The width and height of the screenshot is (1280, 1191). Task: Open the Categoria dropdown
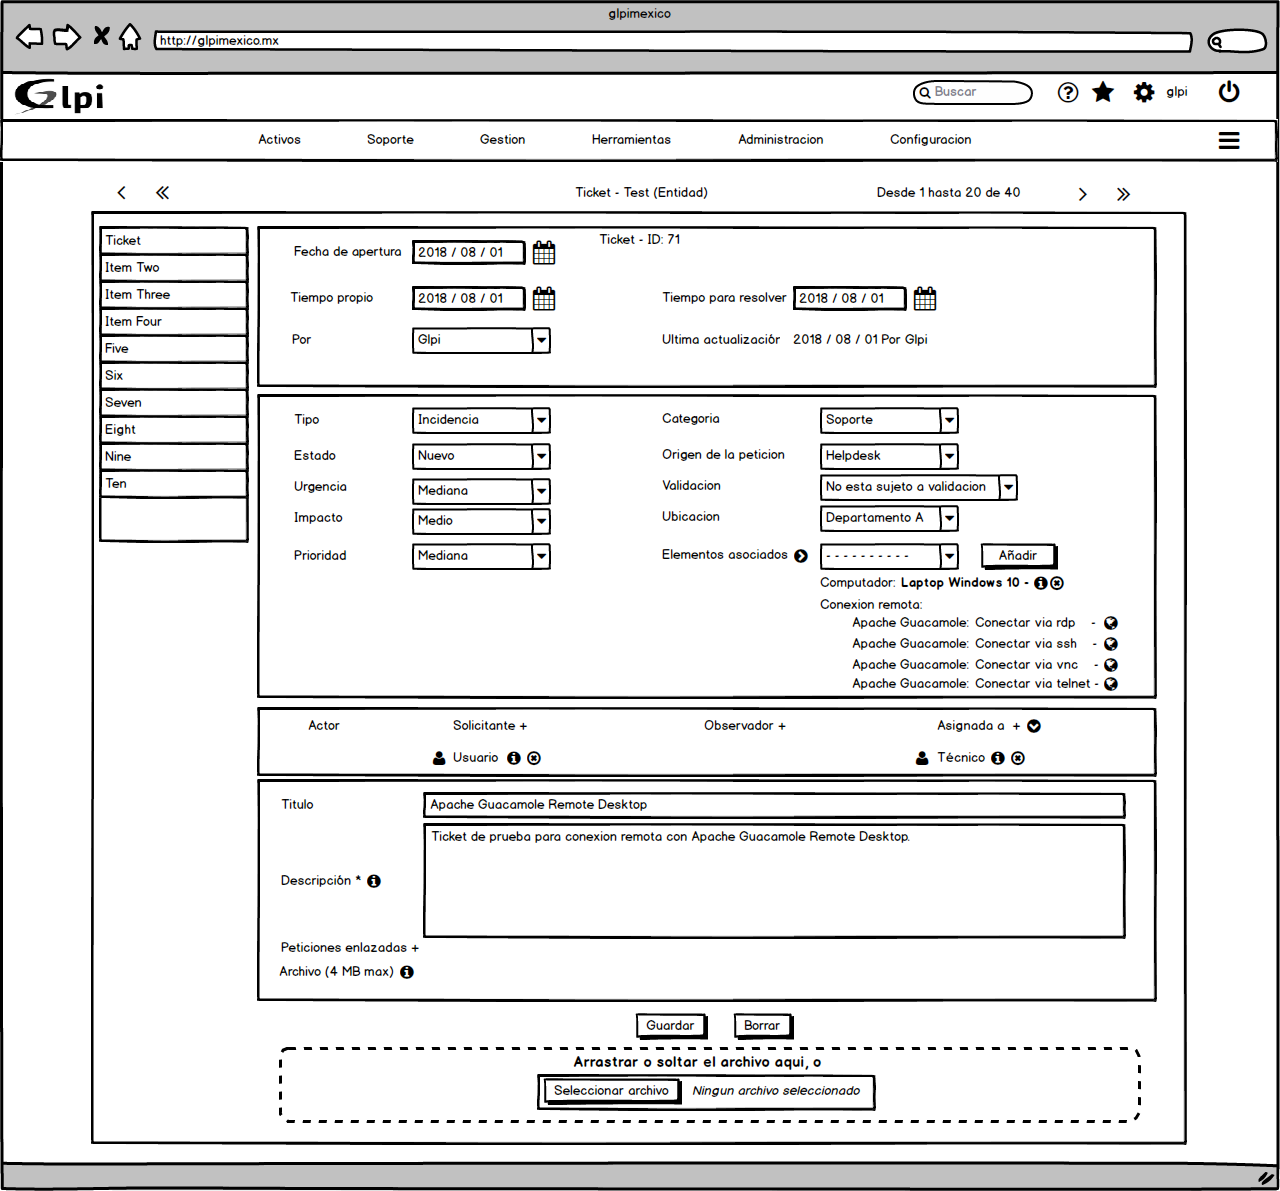(x=889, y=420)
